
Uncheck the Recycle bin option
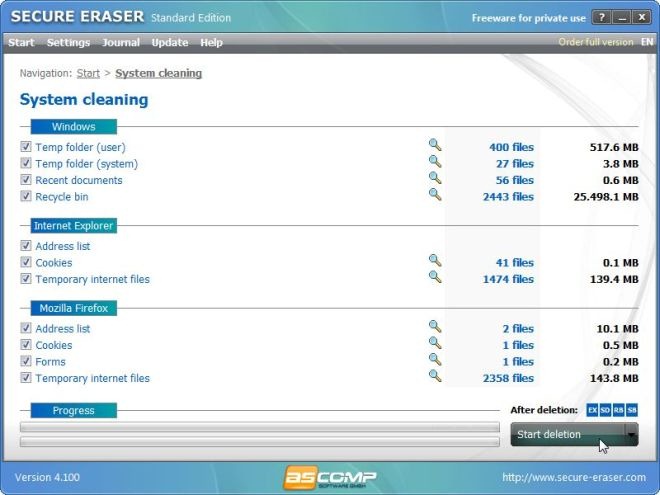click(x=26, y=196)
